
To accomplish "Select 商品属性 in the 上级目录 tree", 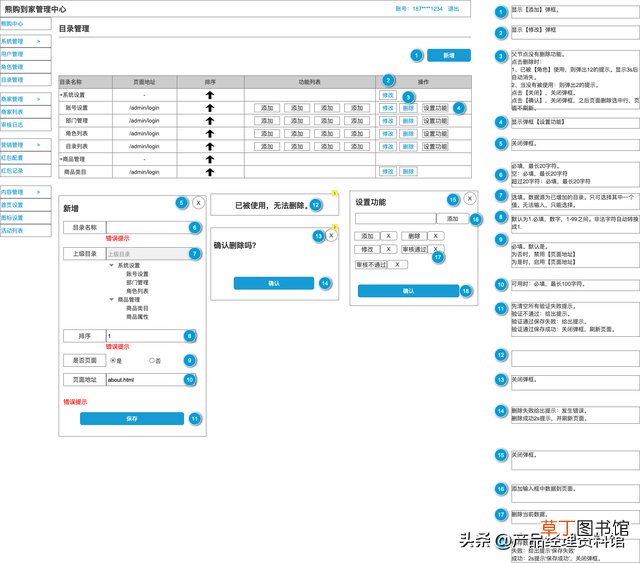I will click(x=137, y=317).
